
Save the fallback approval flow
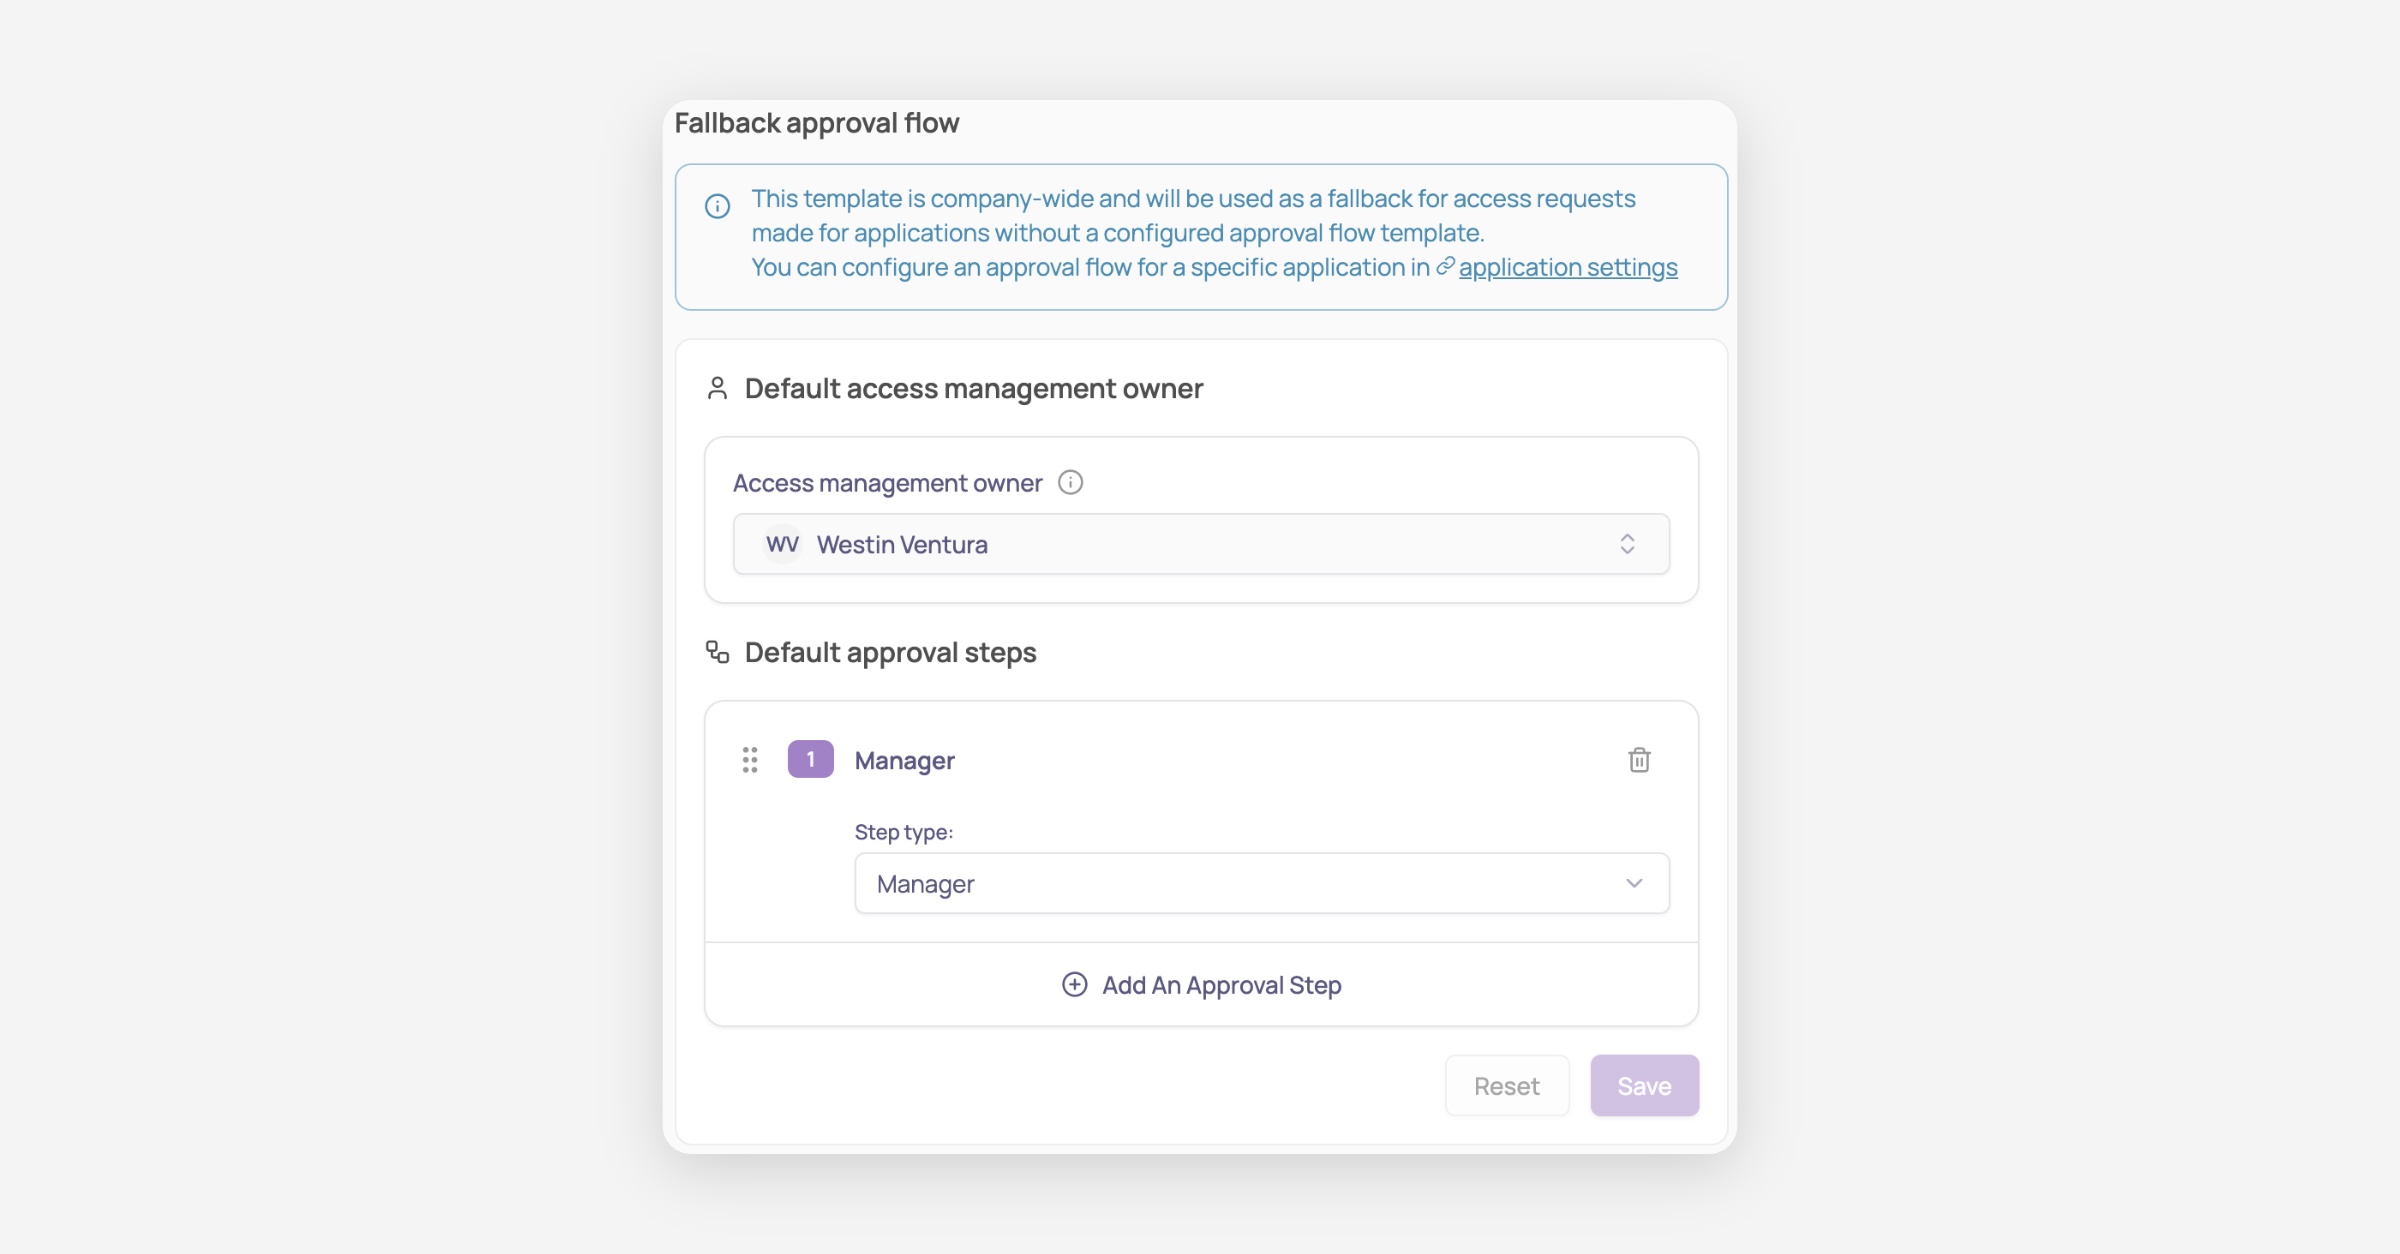point(1644,1085)
